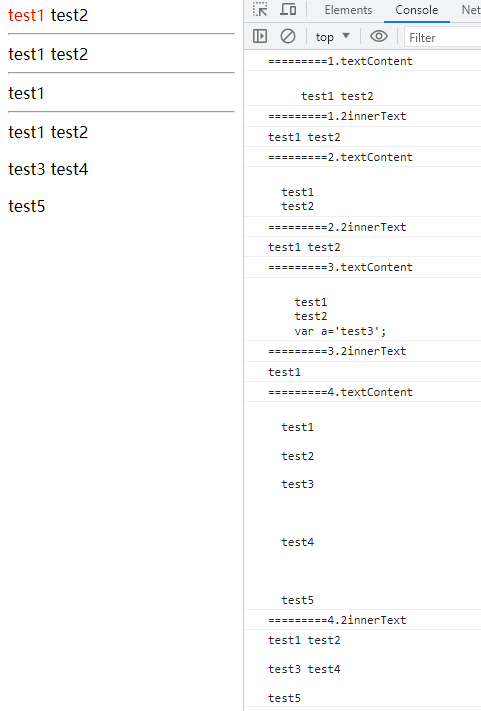Click the red test1 text on page
The height and width of the screenshot is (711, 481).
click(x=26, y=15)
